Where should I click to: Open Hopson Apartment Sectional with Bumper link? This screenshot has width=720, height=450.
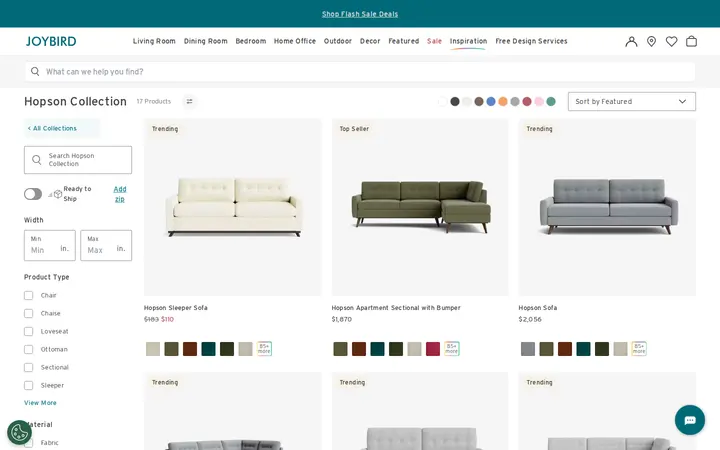(x=396, y=308)
